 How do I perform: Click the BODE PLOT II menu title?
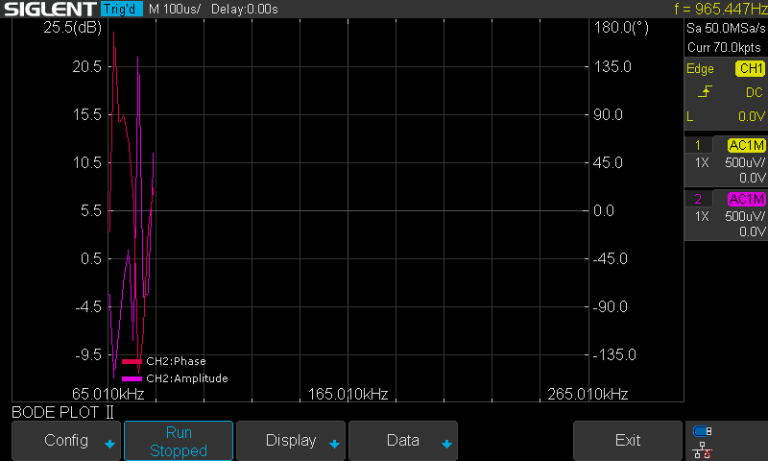[63, 411]
